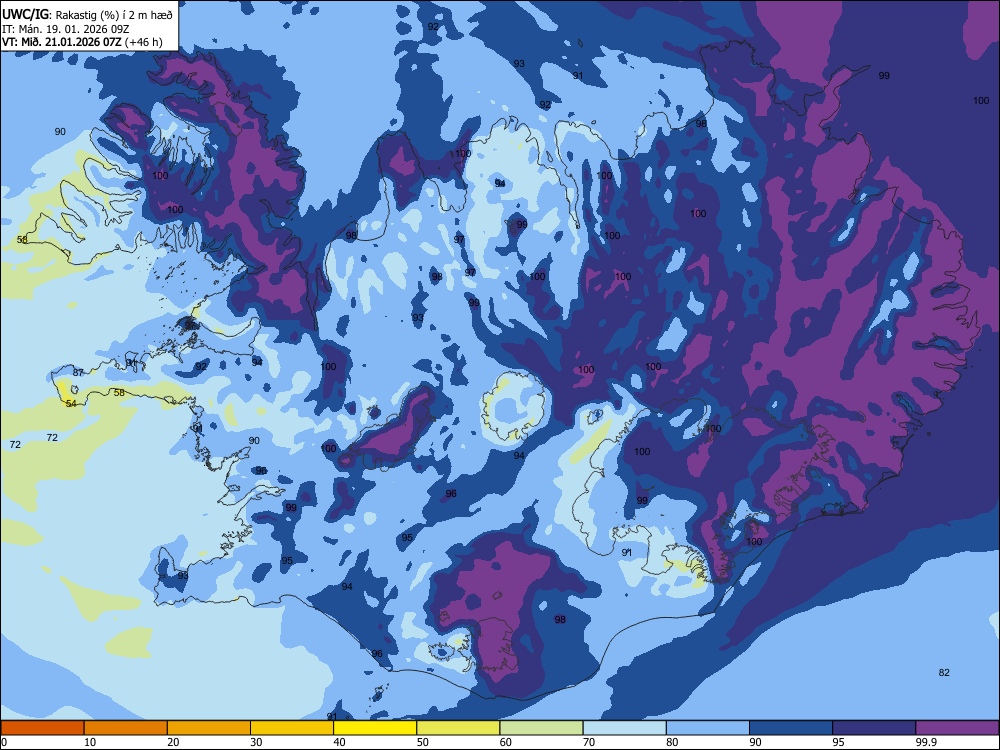Click the light green 60–70 legend swatch
Viewport: 1000px width, 750px height.
click(x=541, y=728)
